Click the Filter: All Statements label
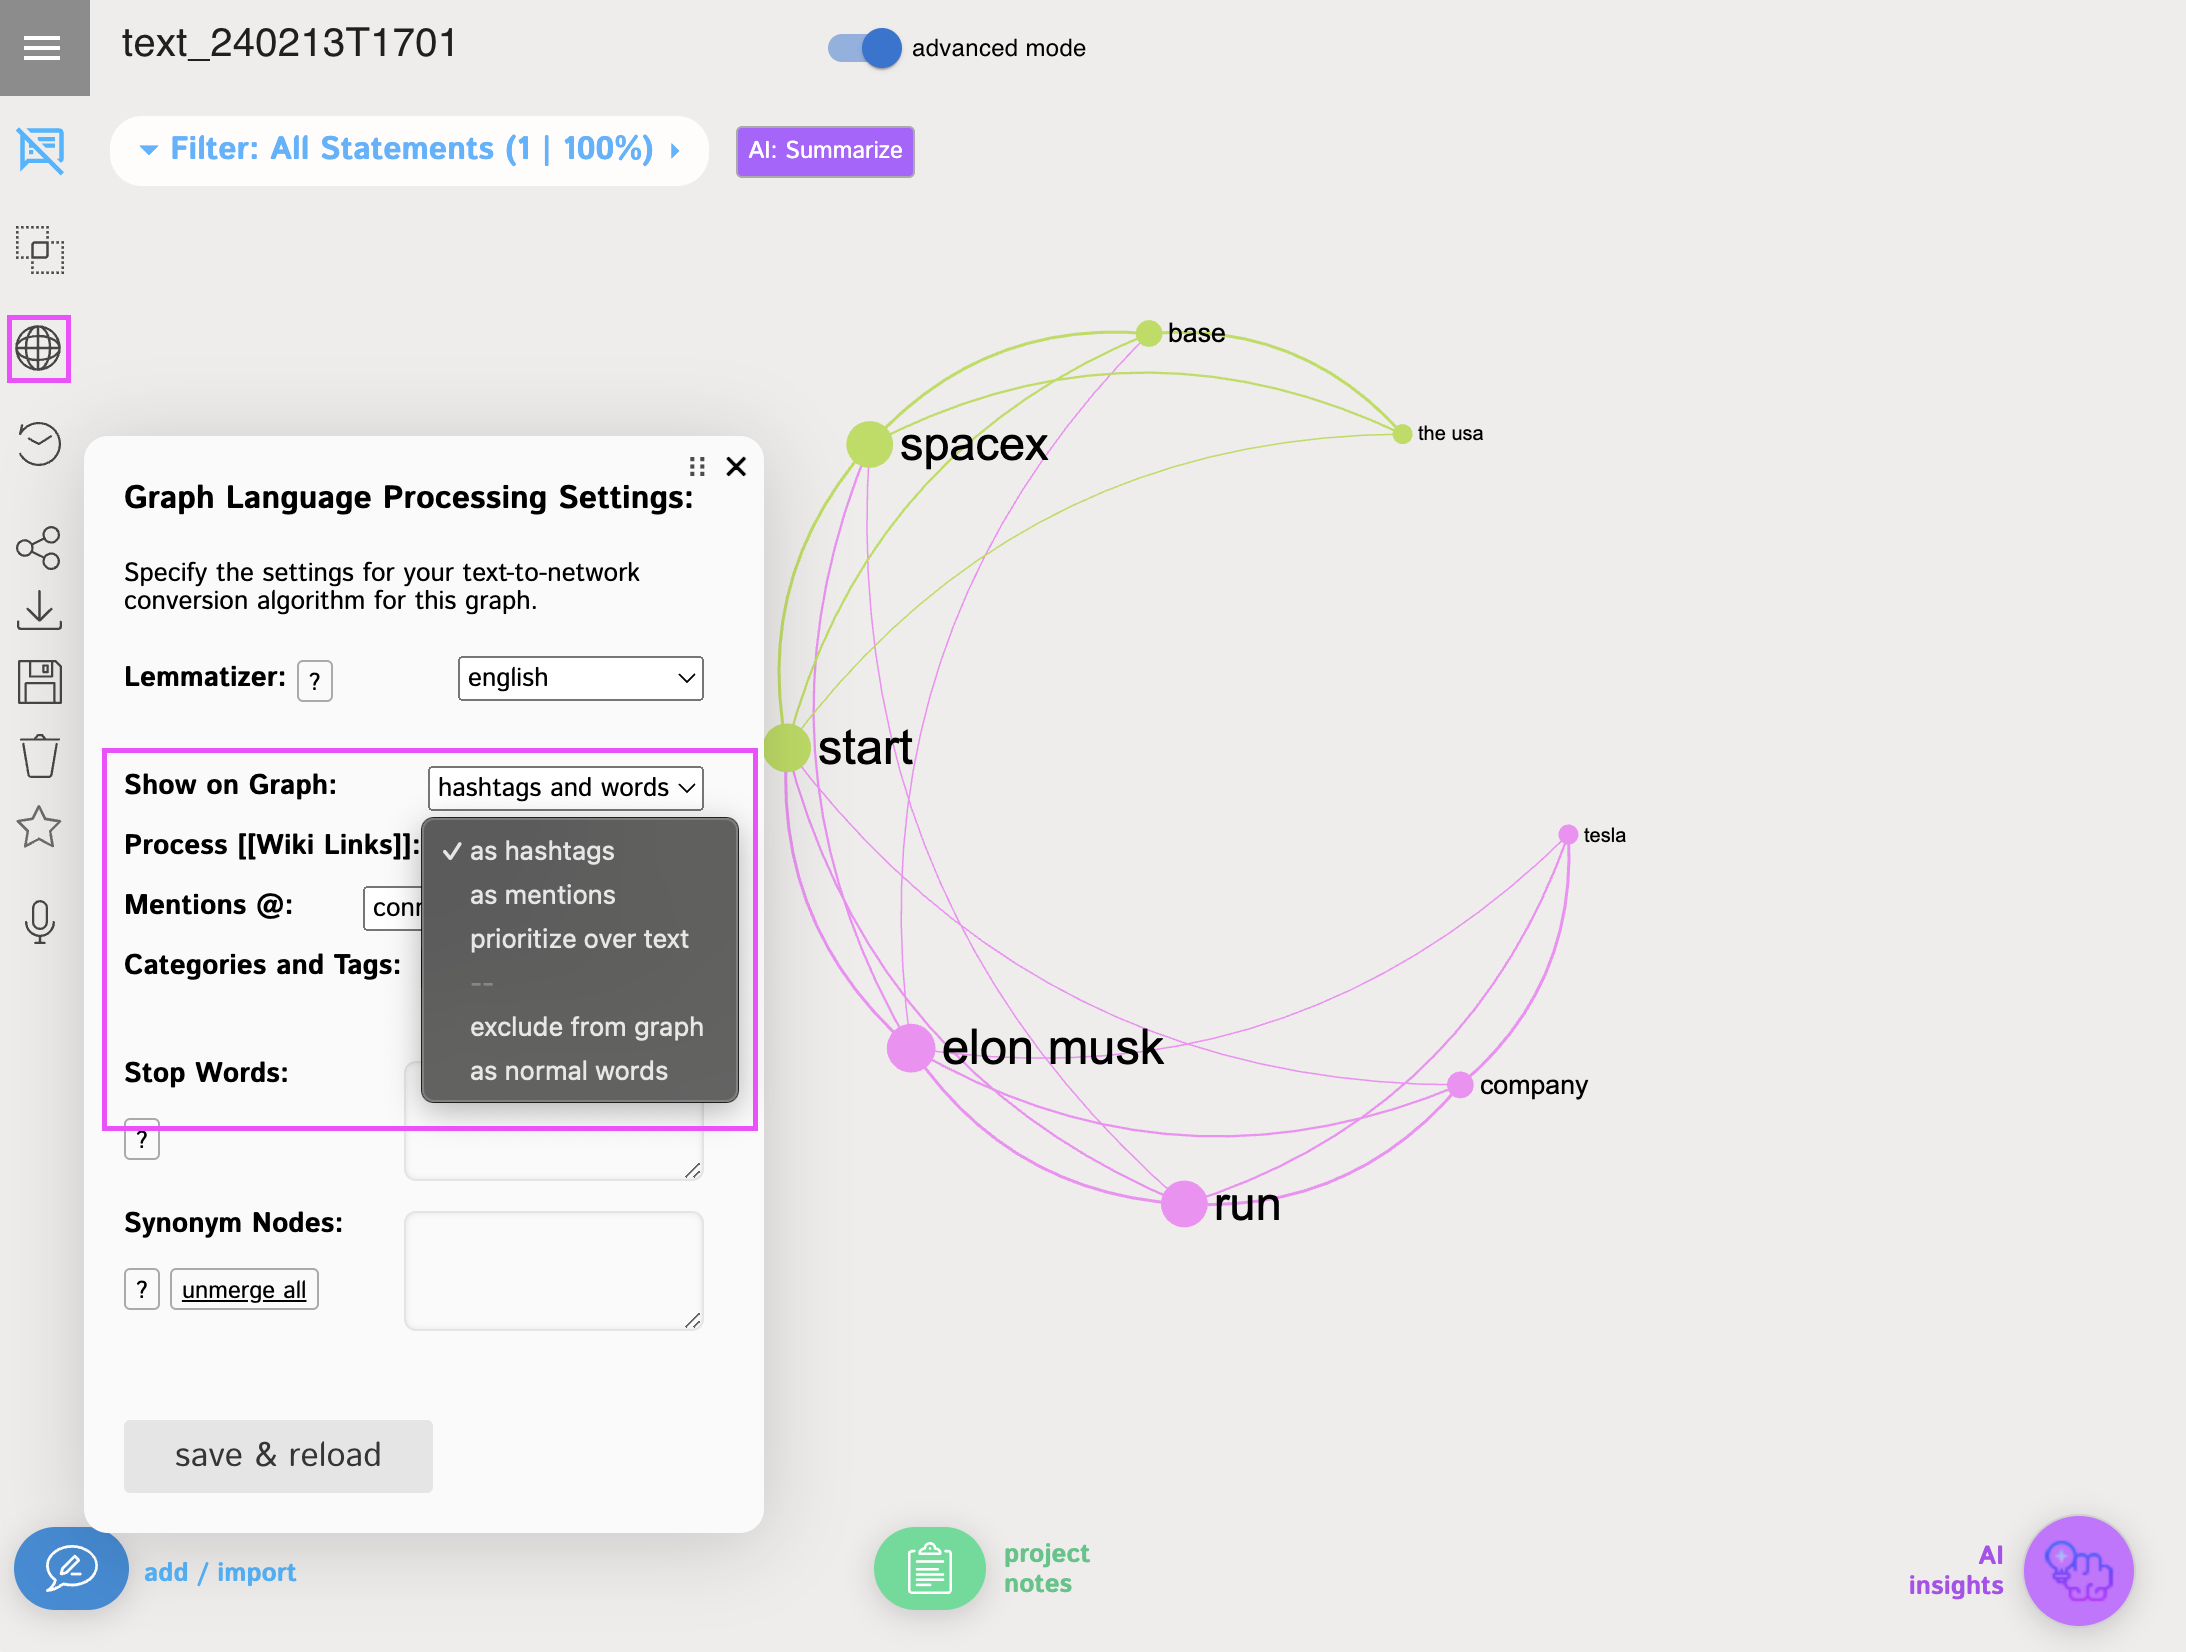The height and width of the screenshot is (1652, 2186). tap(411, 149)
